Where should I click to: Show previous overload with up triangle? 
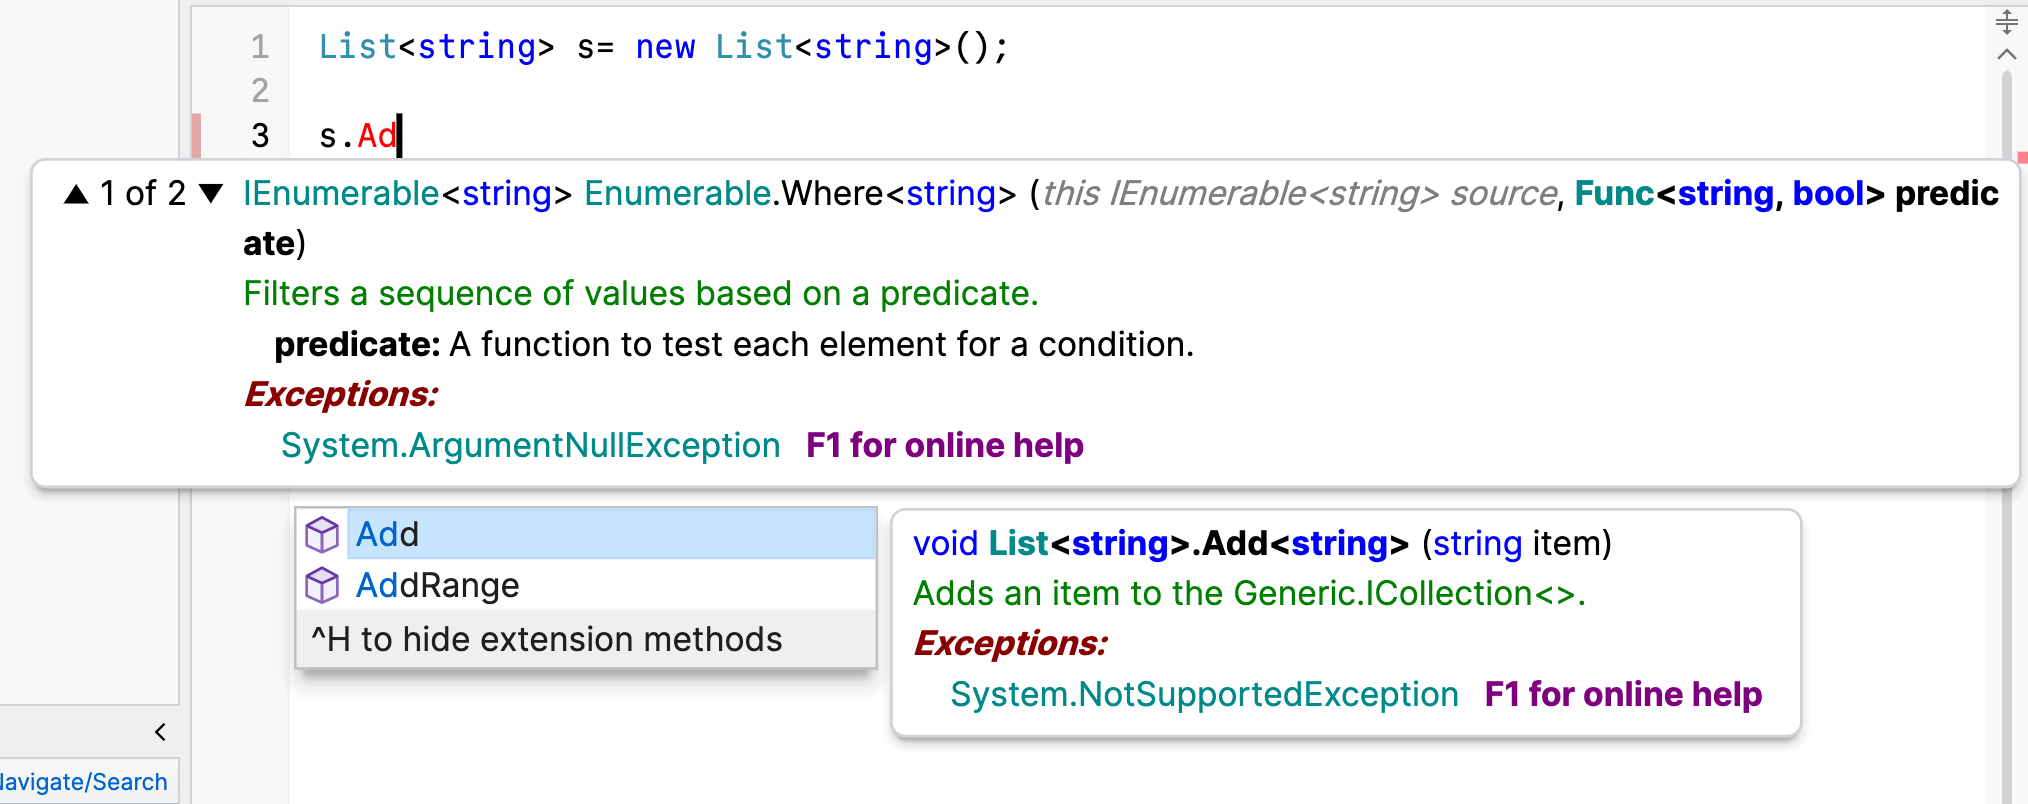76,194
